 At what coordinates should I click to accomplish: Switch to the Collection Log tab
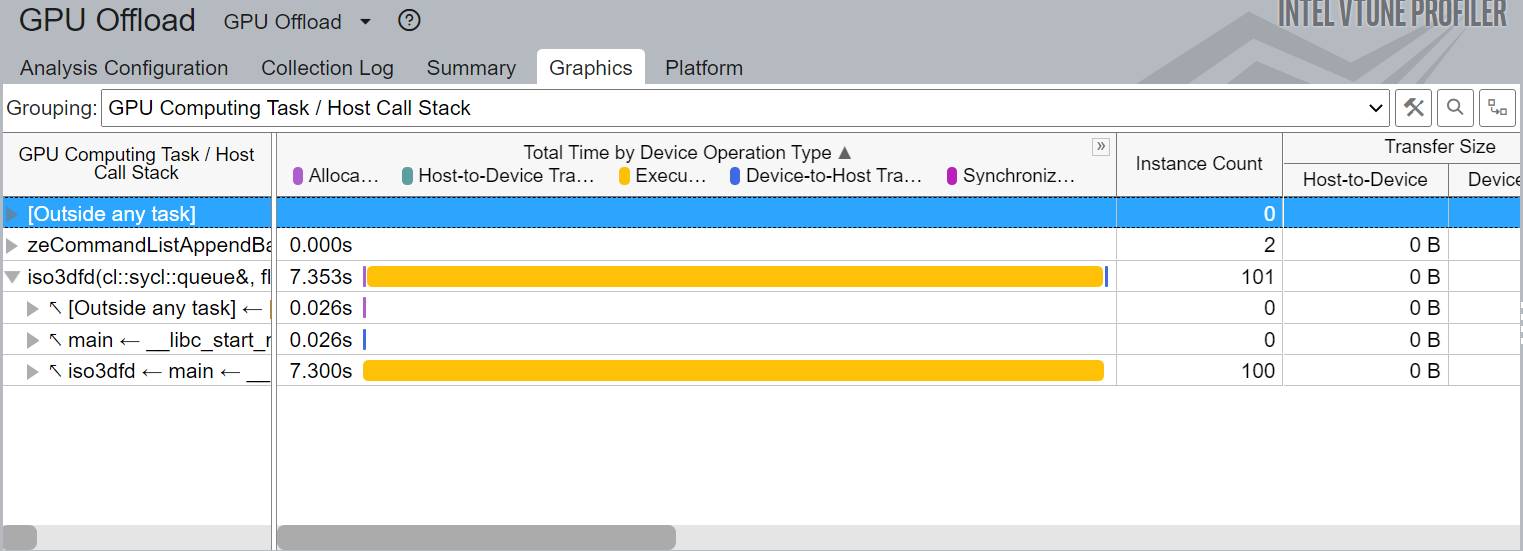(x=327, y=68)
